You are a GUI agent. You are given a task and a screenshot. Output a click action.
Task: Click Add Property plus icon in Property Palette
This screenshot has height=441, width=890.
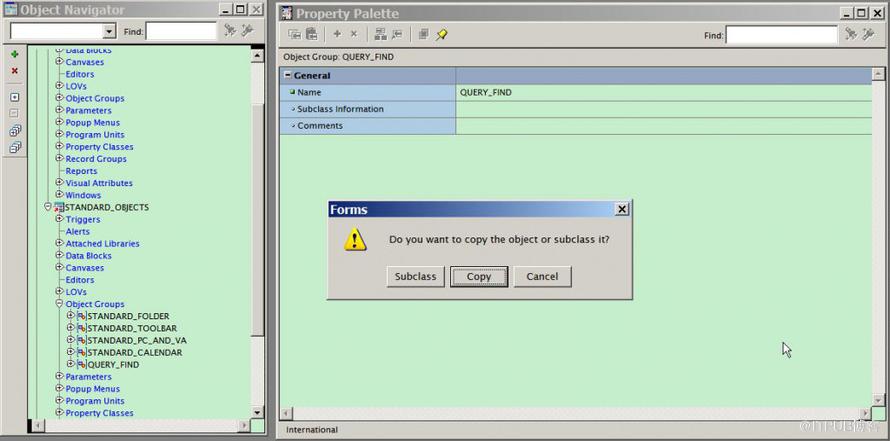tap(337, 35)
